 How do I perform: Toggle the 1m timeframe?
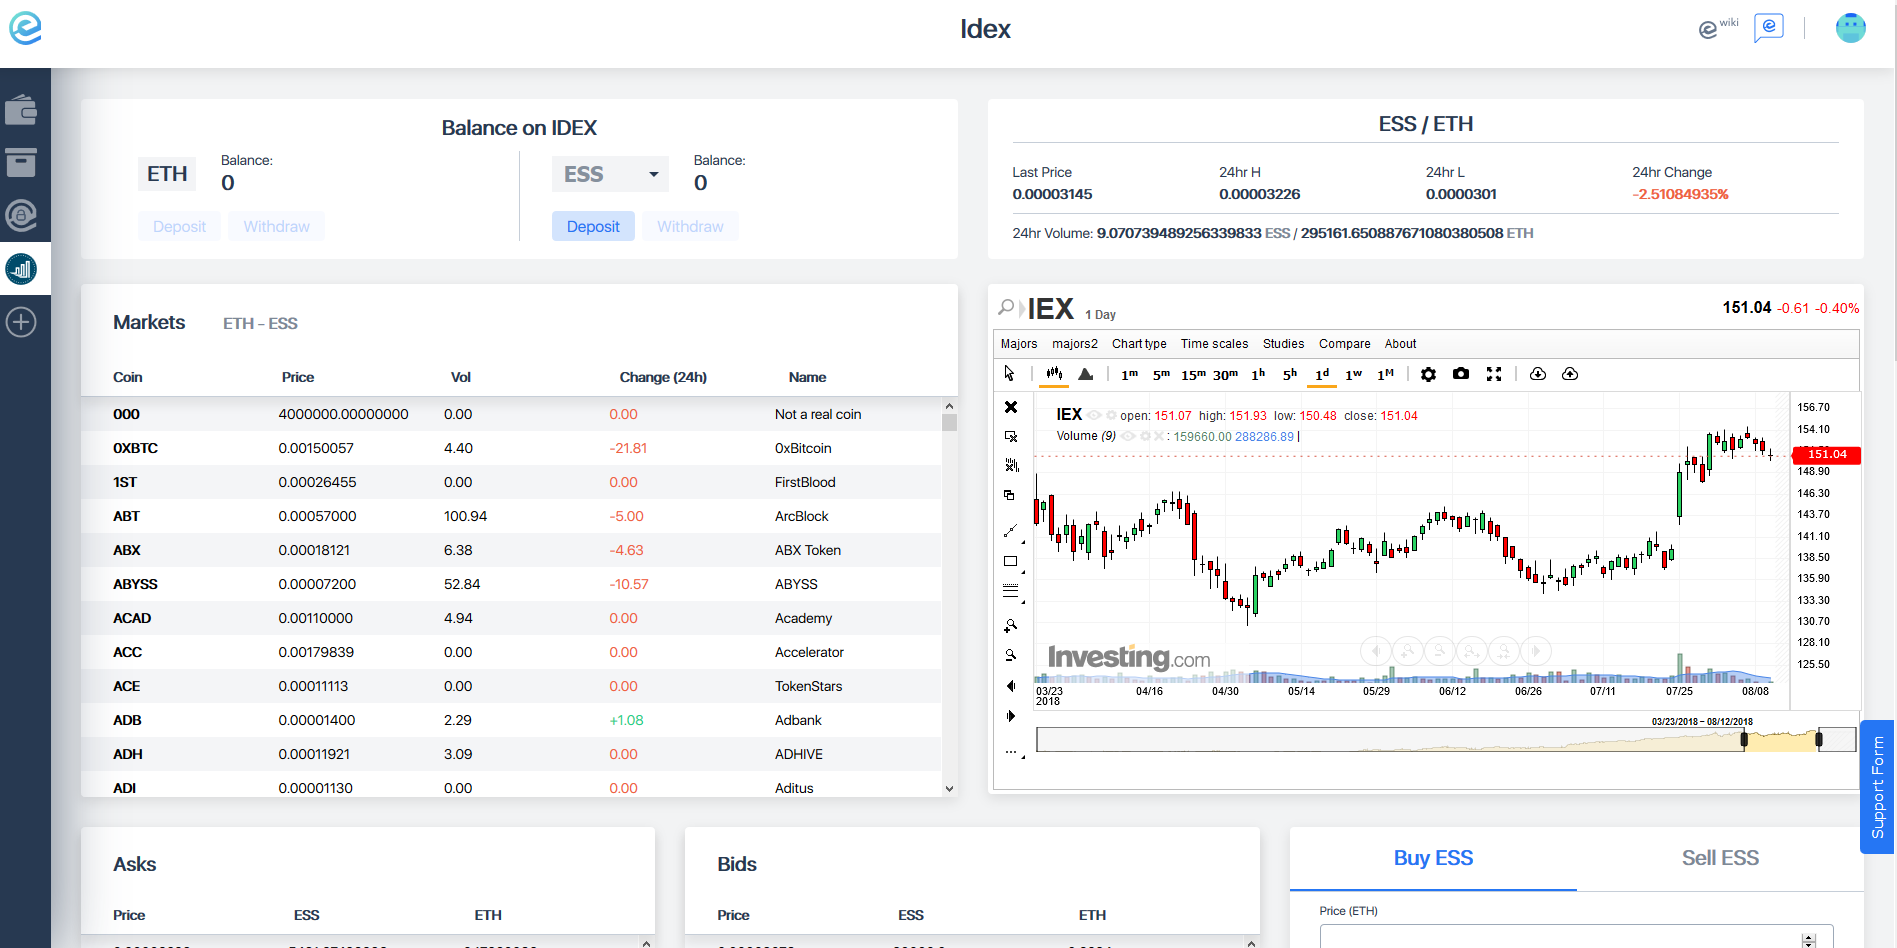[1129, 374]
